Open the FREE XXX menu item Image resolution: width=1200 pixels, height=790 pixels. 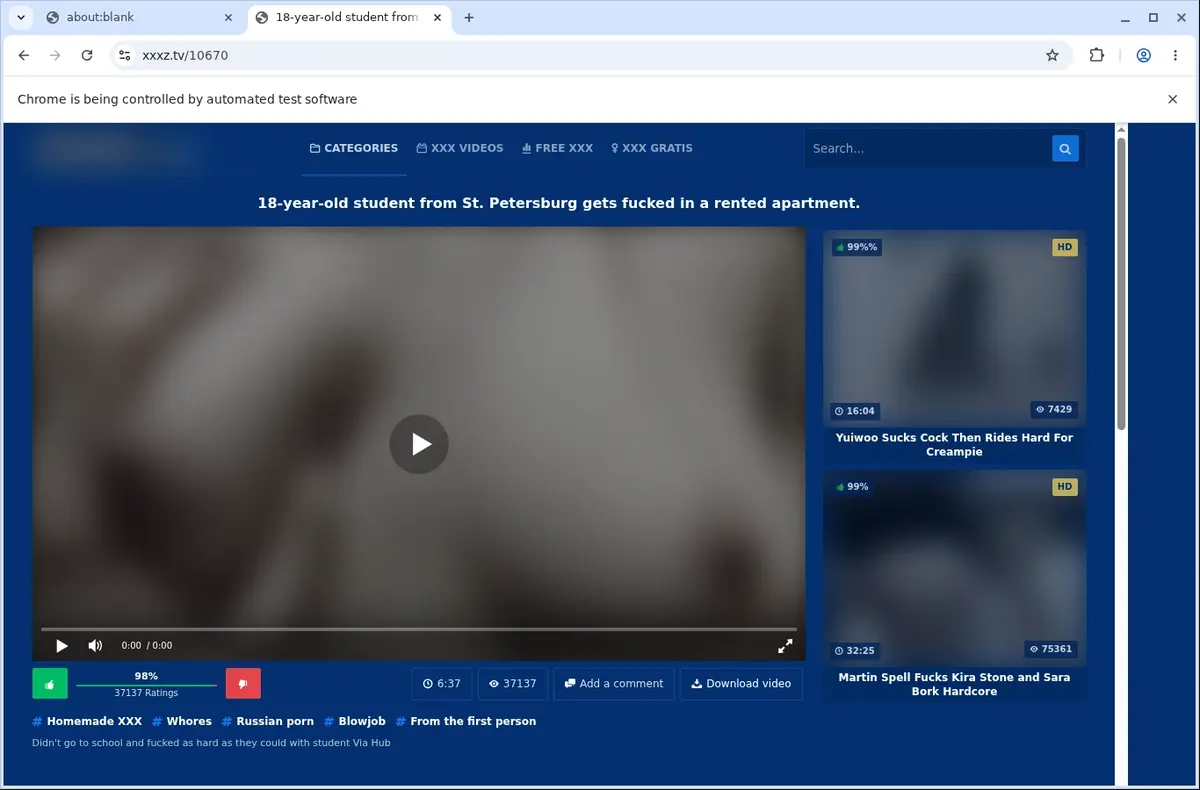tap(557, 148)
